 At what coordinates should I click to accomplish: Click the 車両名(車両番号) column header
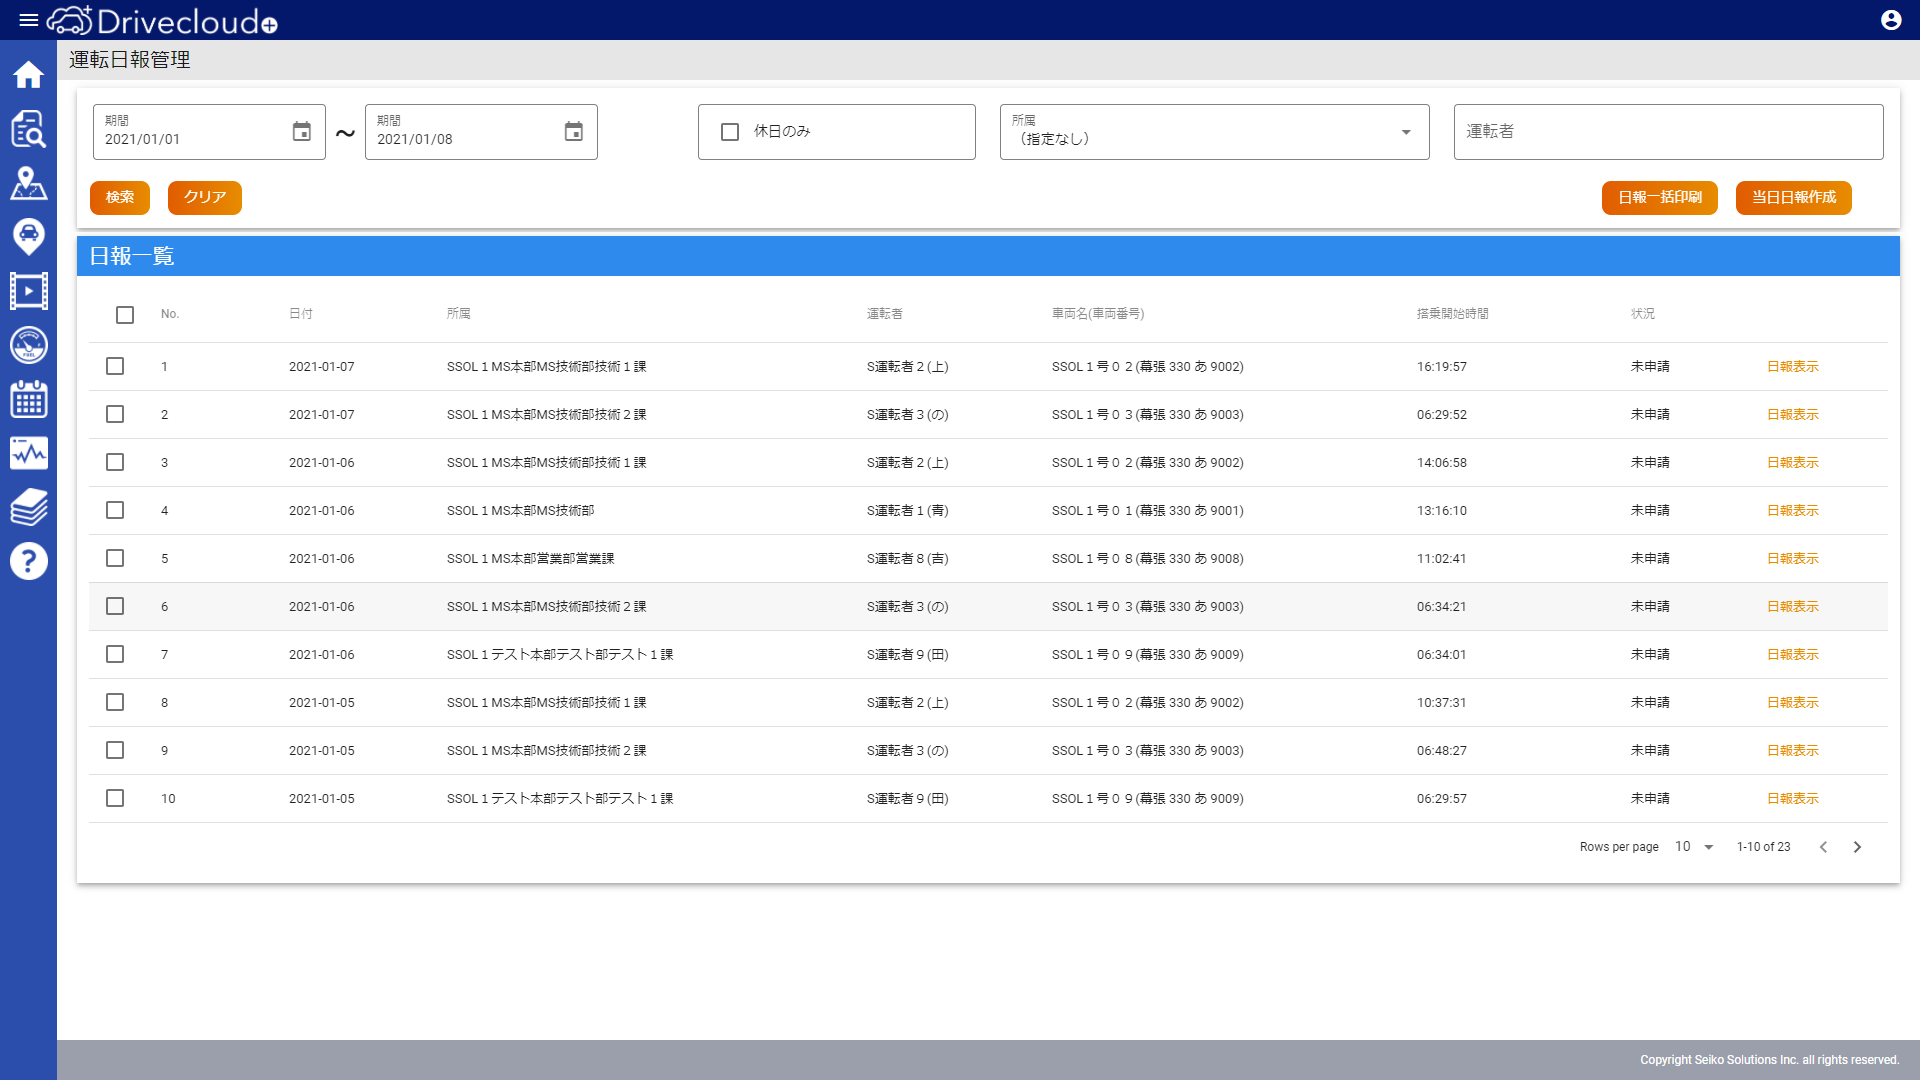click(x=1098, y=314)
